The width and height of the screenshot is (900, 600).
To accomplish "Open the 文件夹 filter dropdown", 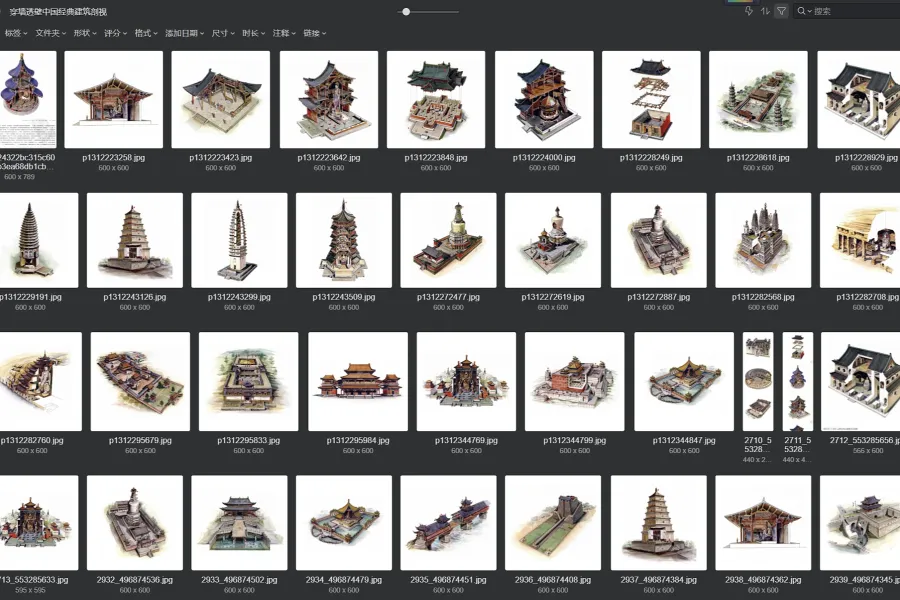I will tap(50, 33).
